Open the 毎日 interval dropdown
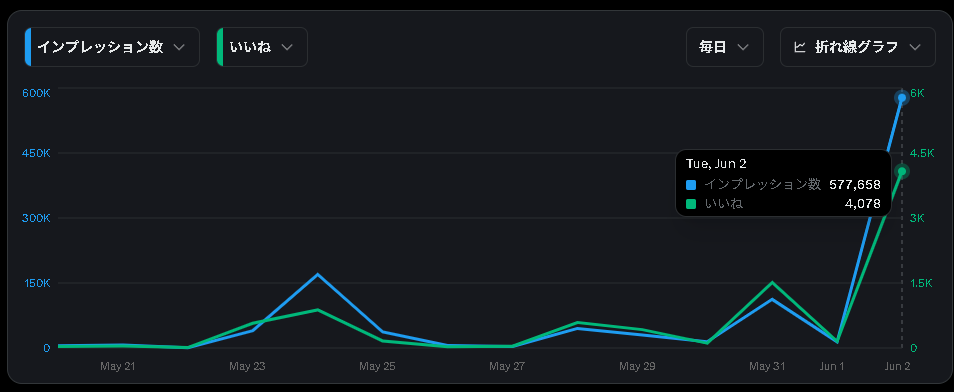 [725, 47]
